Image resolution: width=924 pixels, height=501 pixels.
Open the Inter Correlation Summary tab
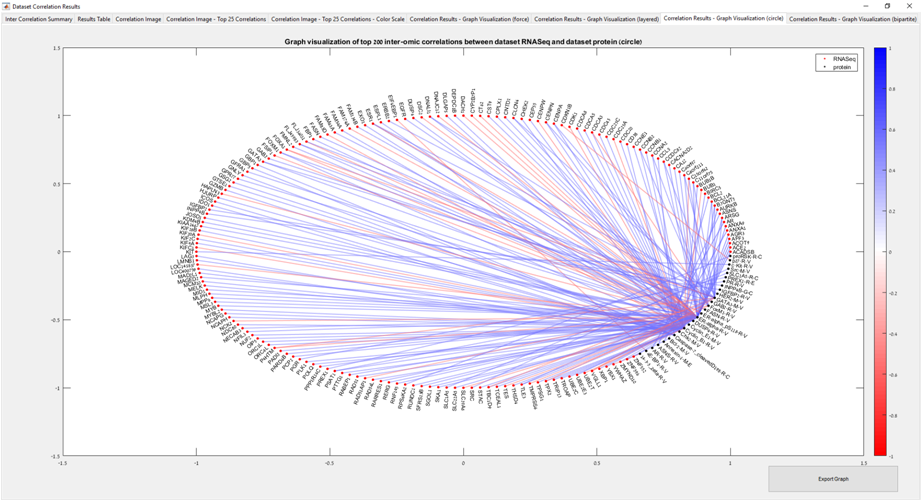point(39,19)
